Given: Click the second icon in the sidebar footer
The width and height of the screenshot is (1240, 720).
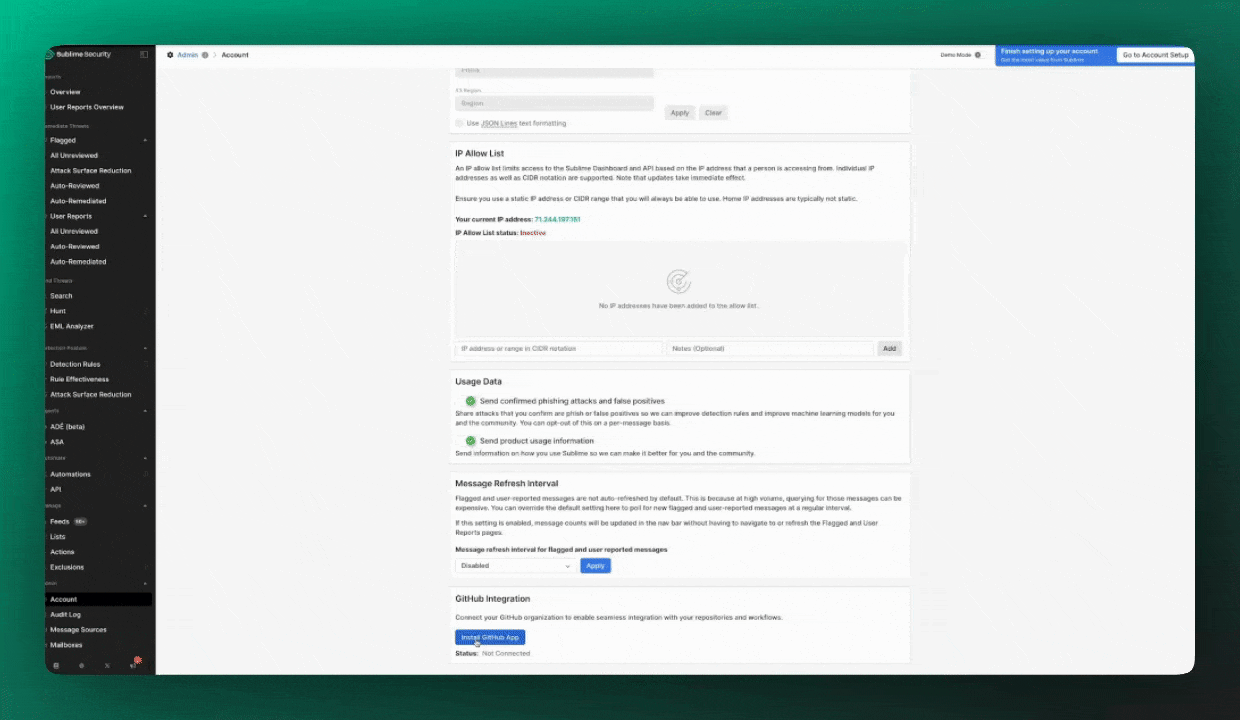Looking at the screenshot, I should 81,665.
